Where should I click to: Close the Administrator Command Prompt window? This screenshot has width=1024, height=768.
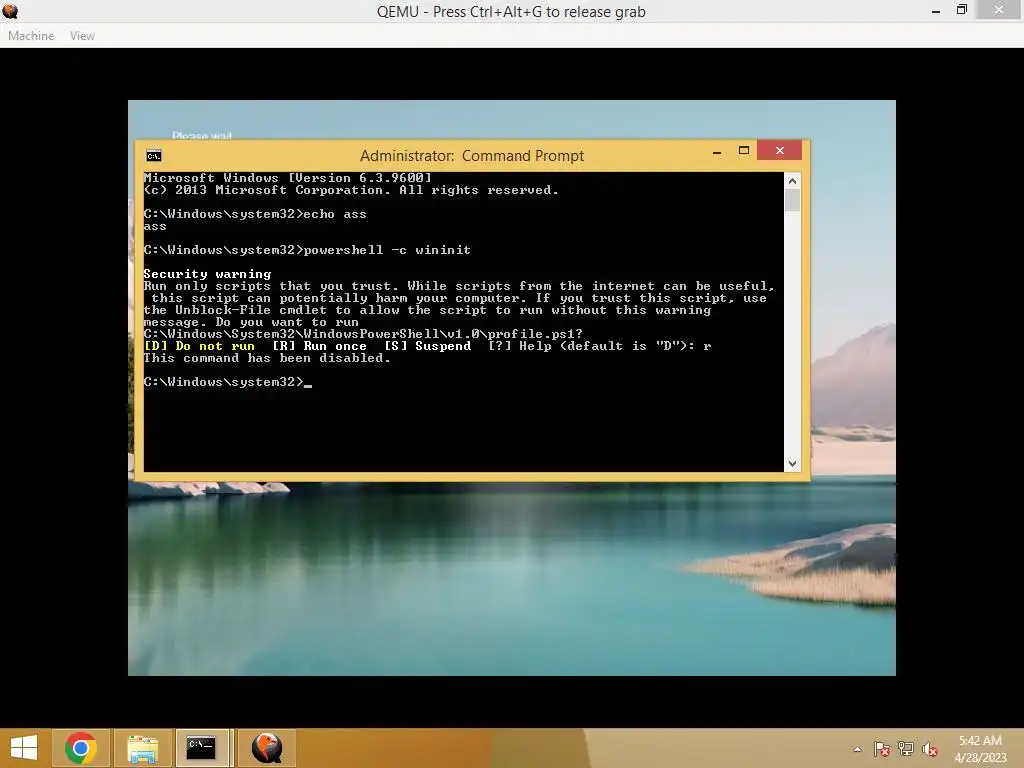point(780,151)
